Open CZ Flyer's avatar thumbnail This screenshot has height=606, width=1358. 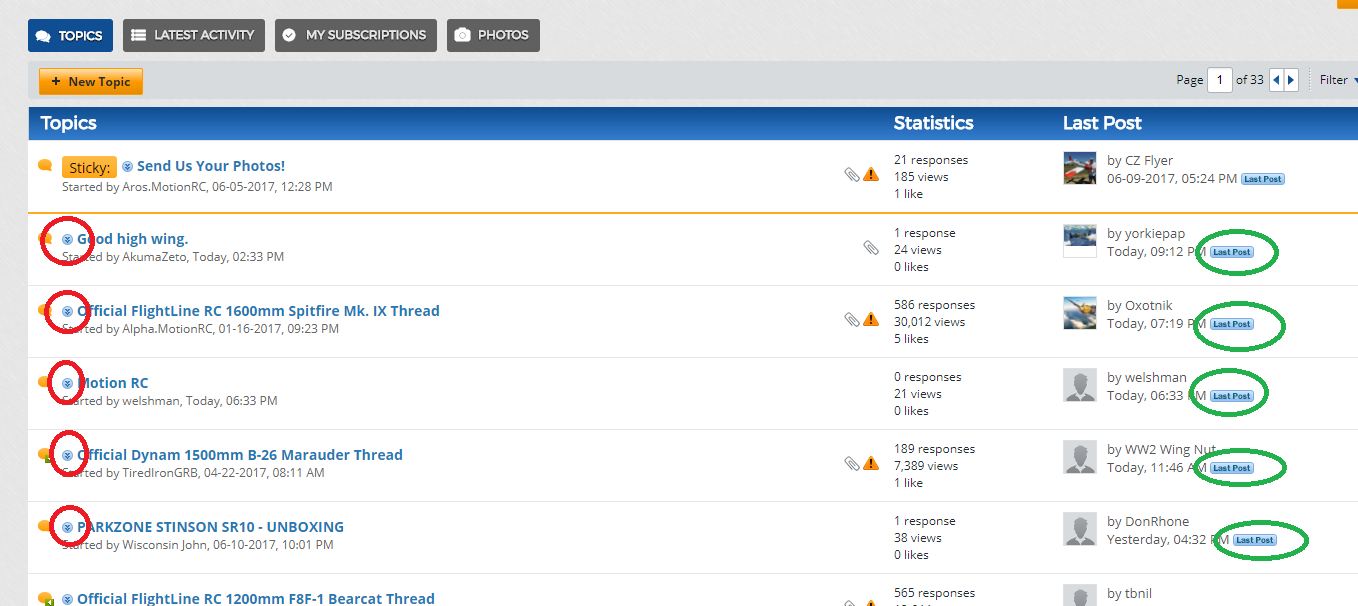click(x=1079, y=168)
